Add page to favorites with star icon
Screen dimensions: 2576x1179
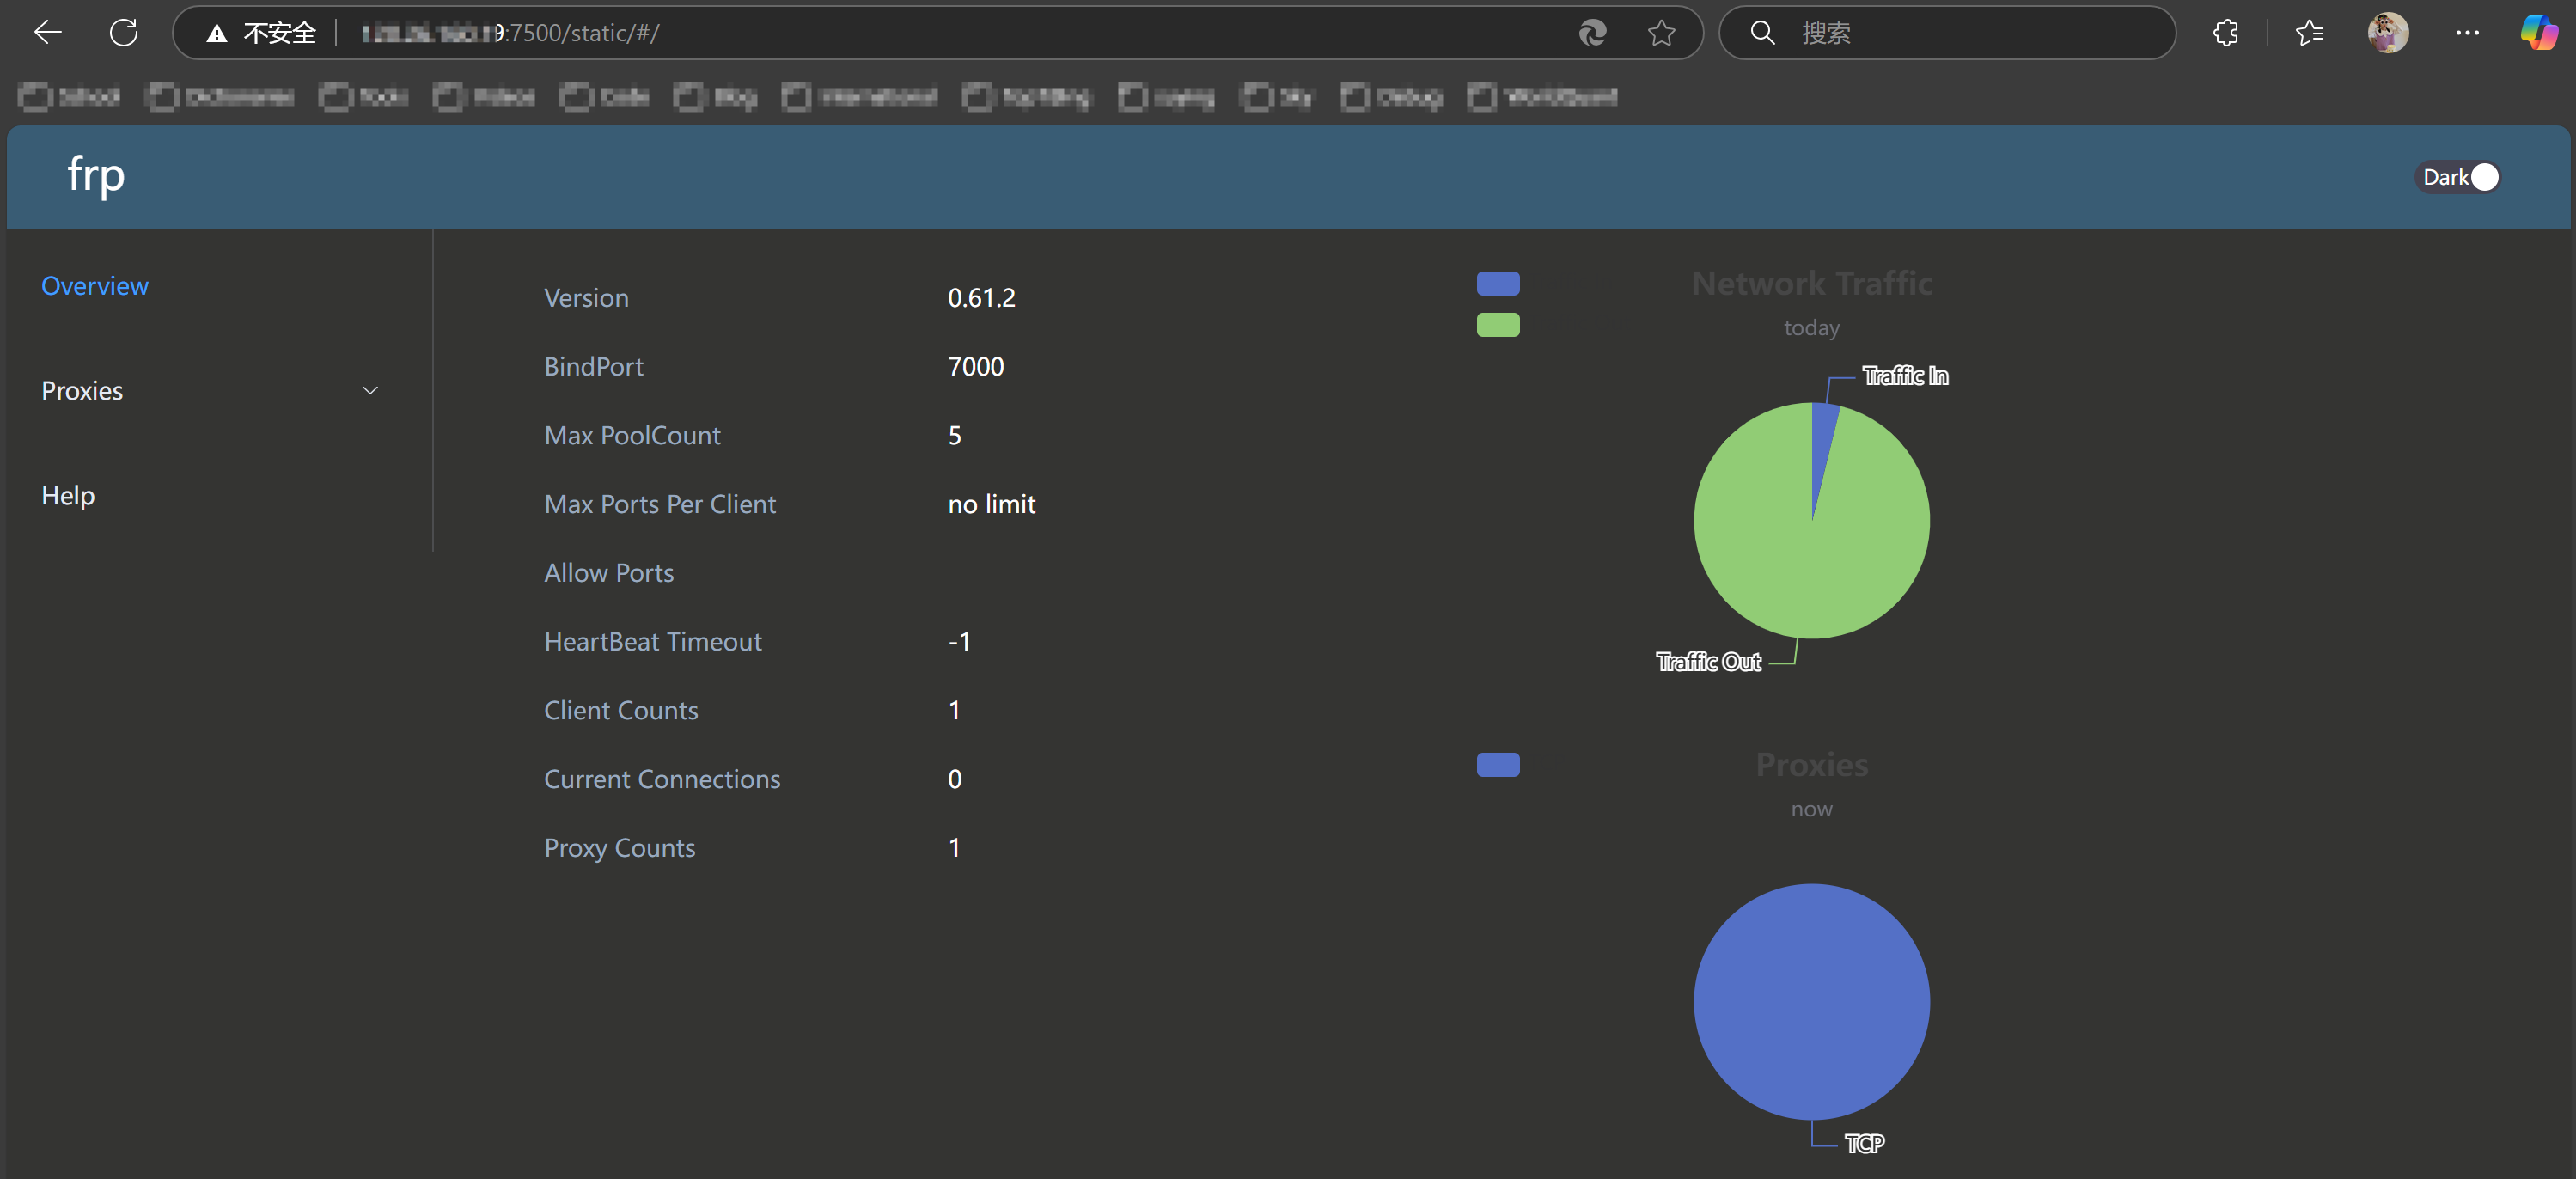click(1661, 33)
